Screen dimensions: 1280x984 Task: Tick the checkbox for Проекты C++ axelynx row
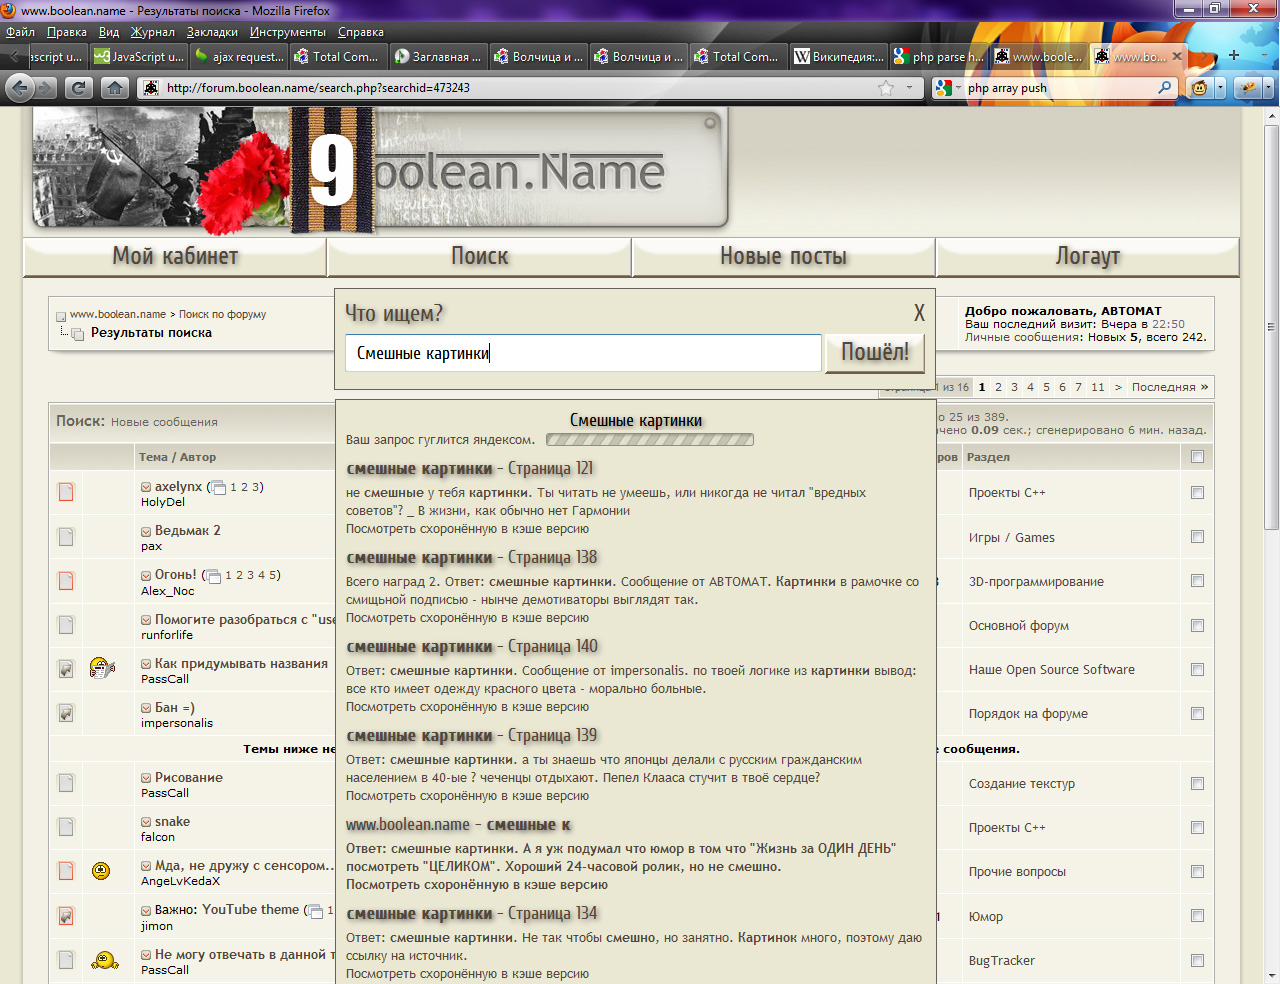pyautogui.click(x=1197, y=493)
